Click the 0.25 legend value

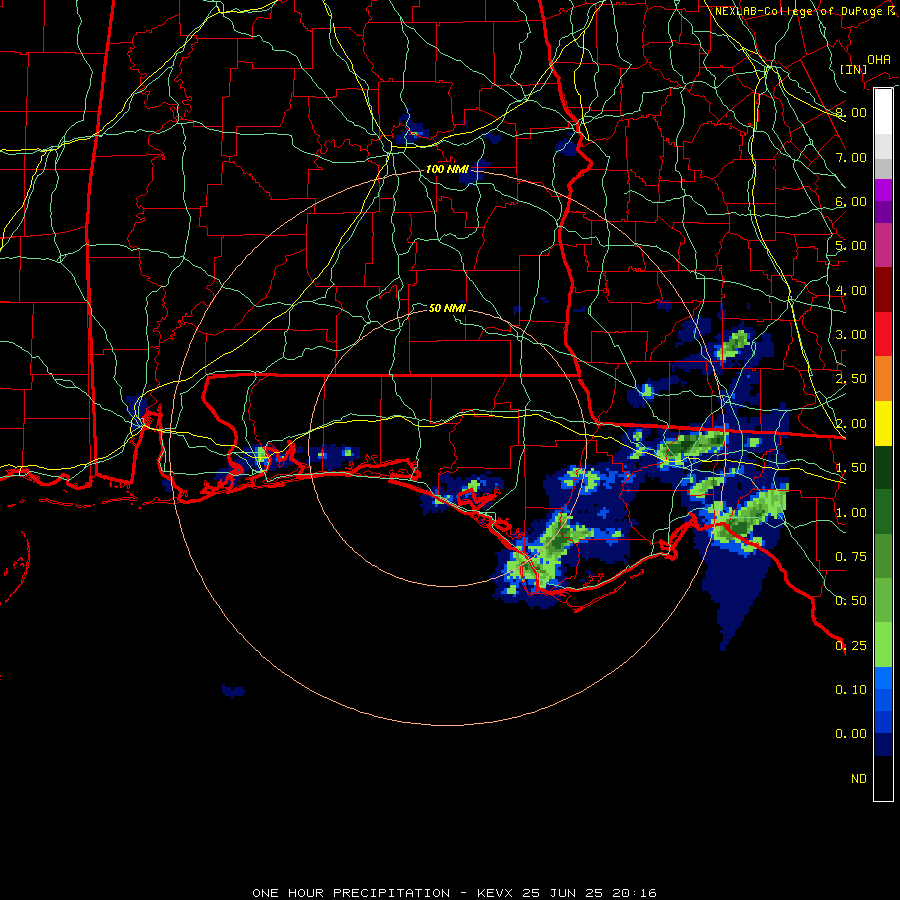tap(851, 646)
